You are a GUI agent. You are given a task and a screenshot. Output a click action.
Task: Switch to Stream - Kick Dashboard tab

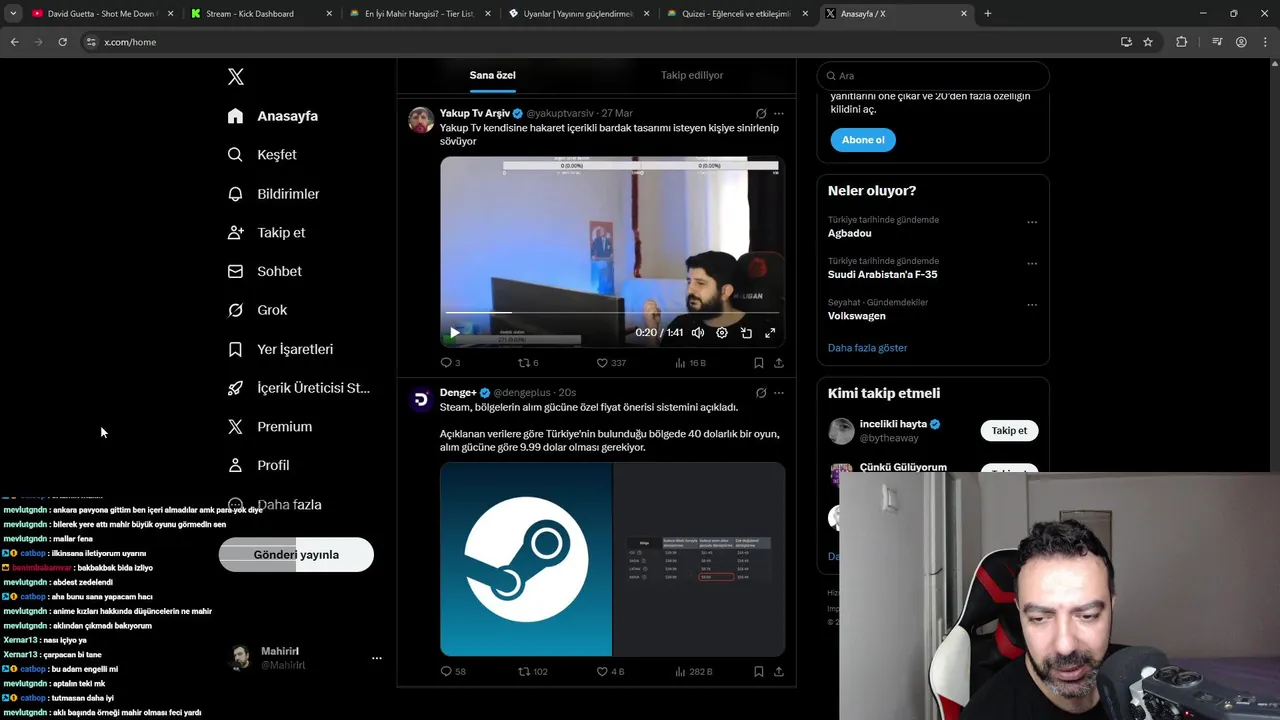click(x=262, y=14)
